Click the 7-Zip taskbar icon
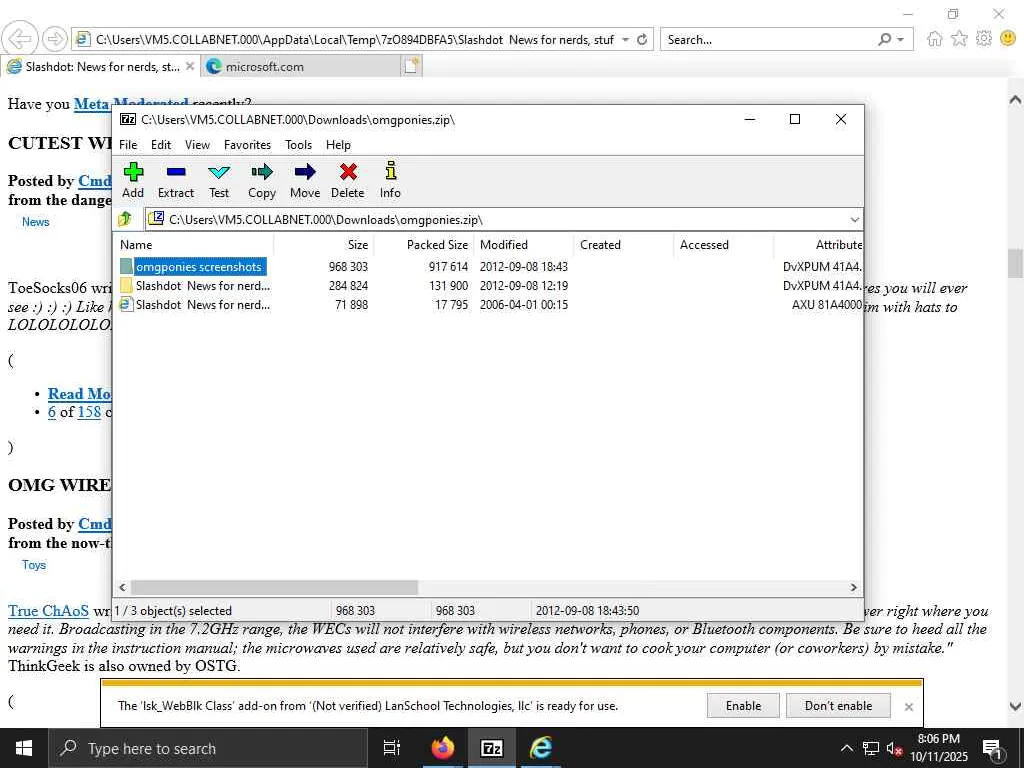 coord(492,748)
